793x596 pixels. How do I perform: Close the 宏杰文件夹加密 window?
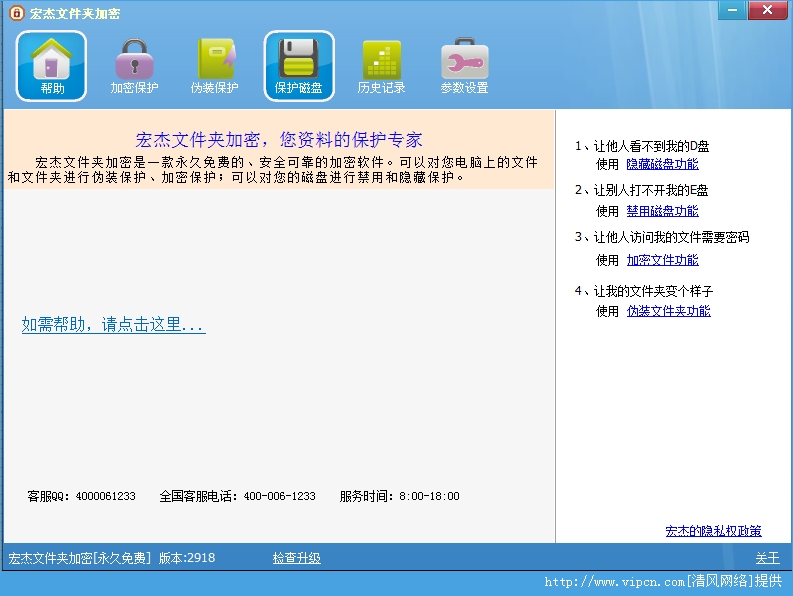pos(767,10)
